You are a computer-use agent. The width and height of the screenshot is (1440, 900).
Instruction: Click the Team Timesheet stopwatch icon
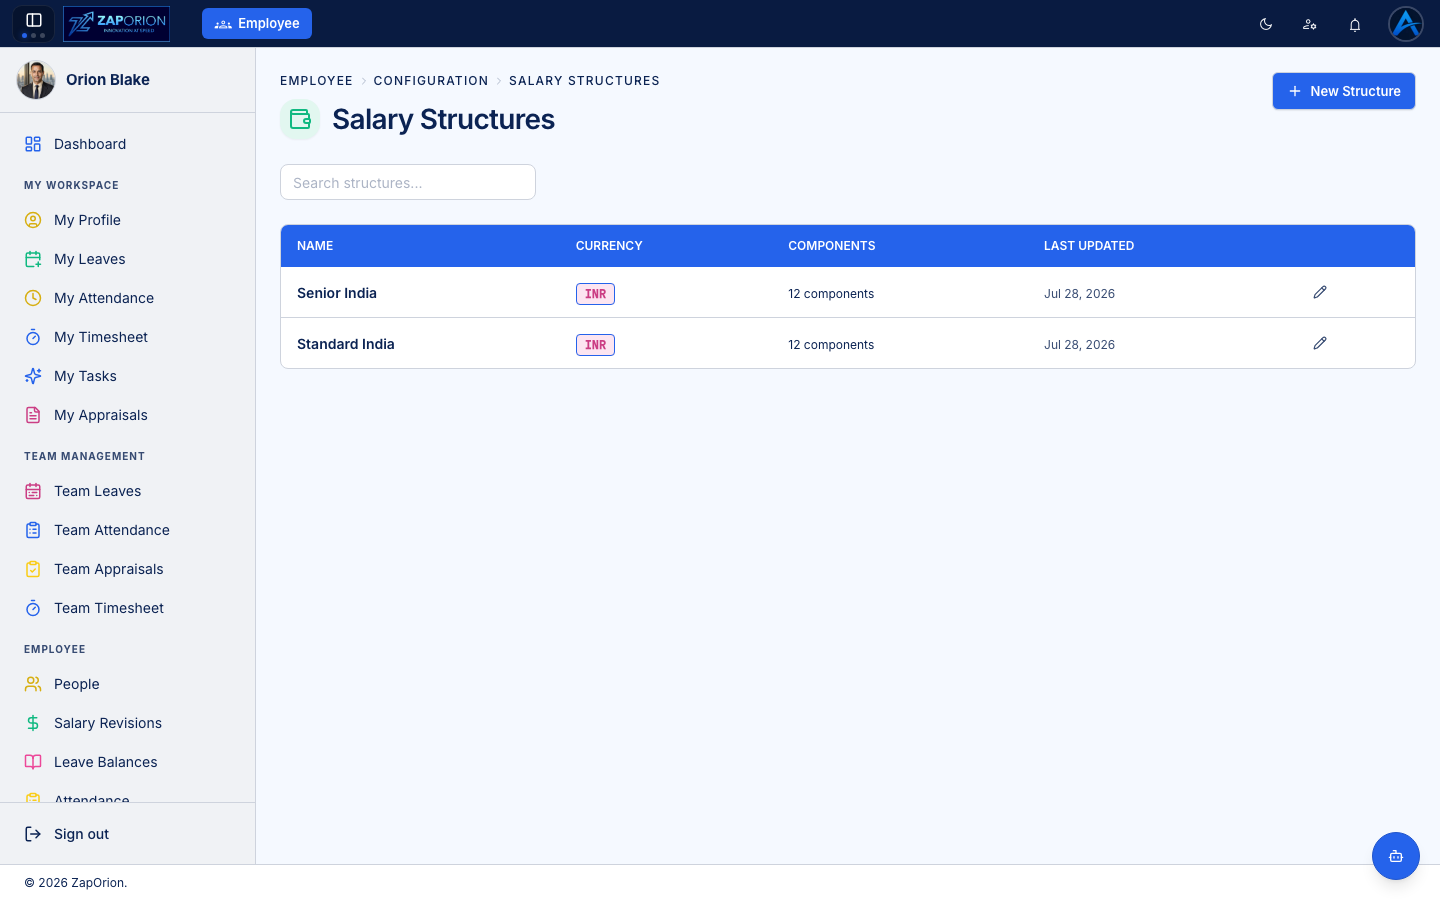(33, 608)
